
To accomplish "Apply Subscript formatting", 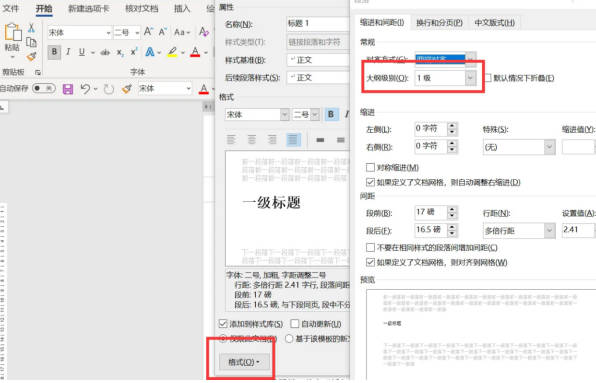I will pos(120,52).
